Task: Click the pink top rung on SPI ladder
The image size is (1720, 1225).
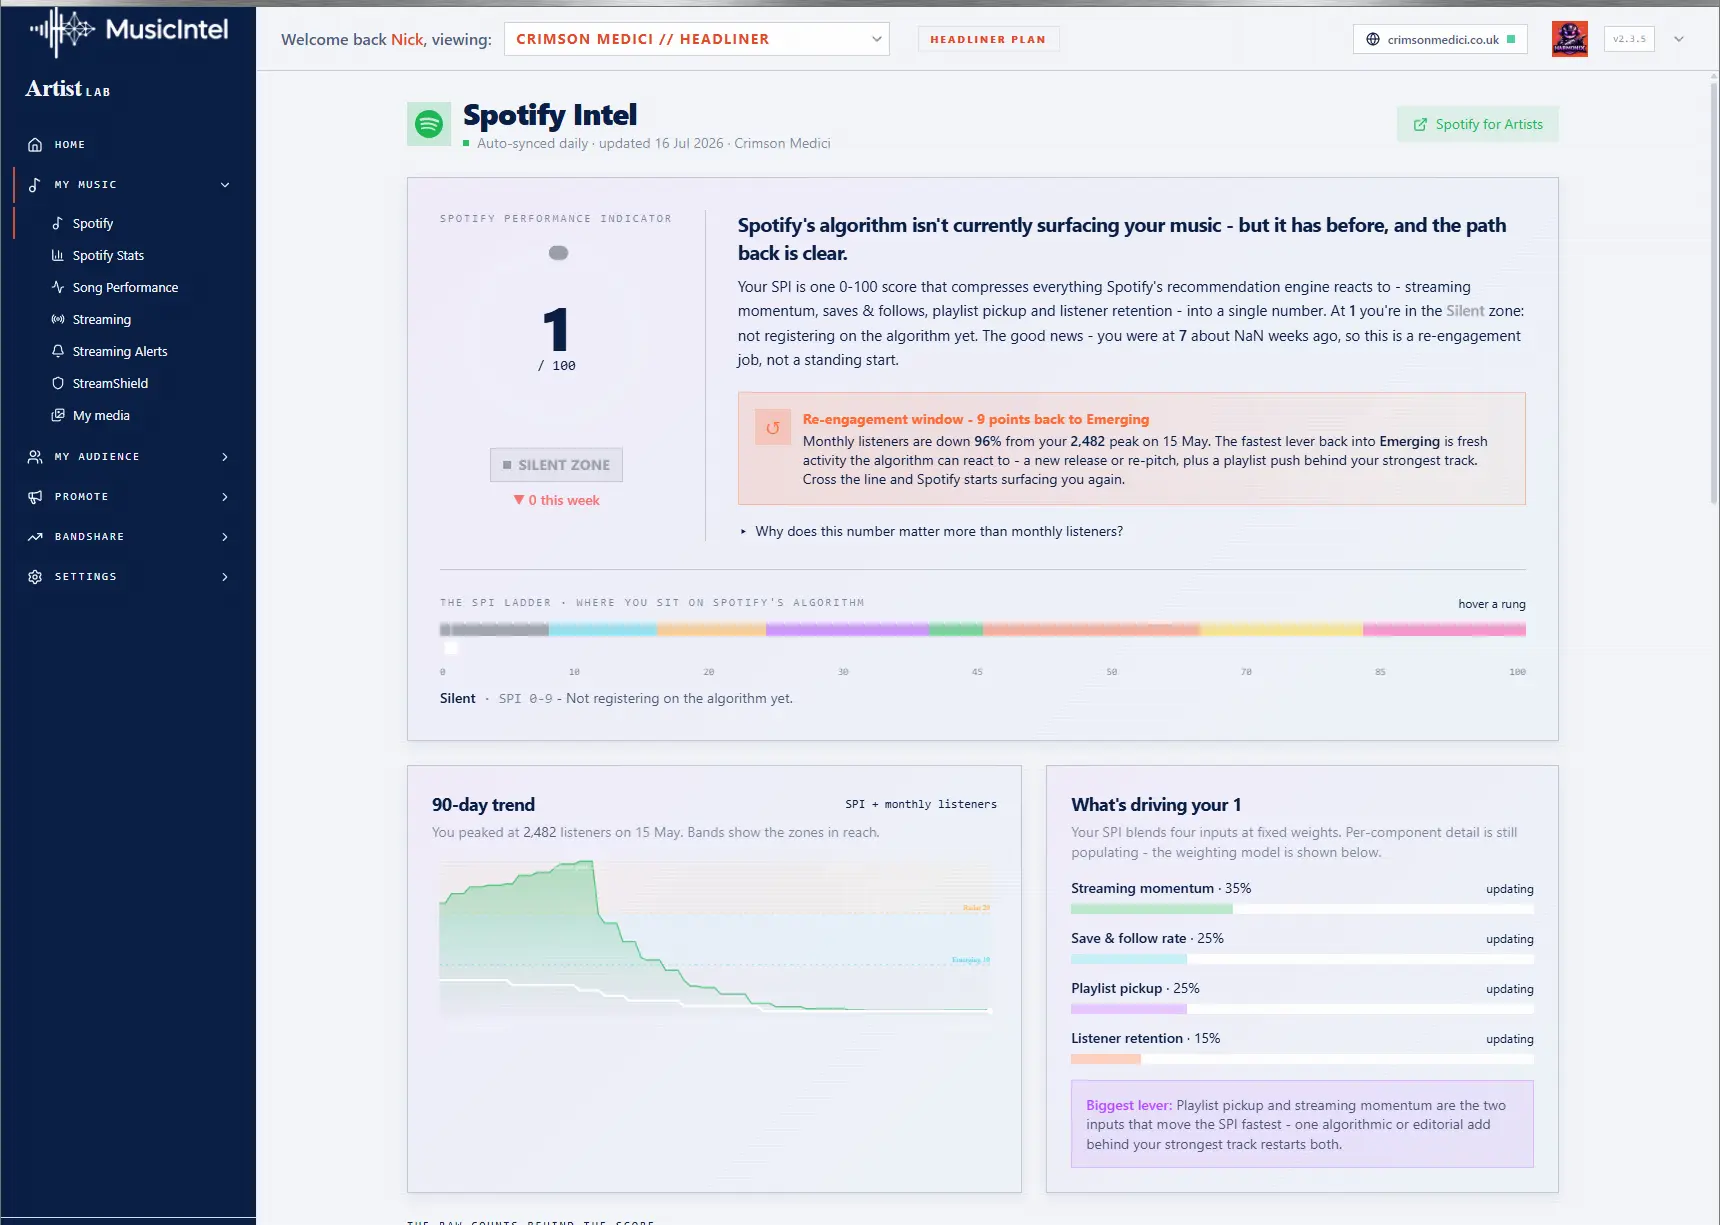Action: (1444, 630)
